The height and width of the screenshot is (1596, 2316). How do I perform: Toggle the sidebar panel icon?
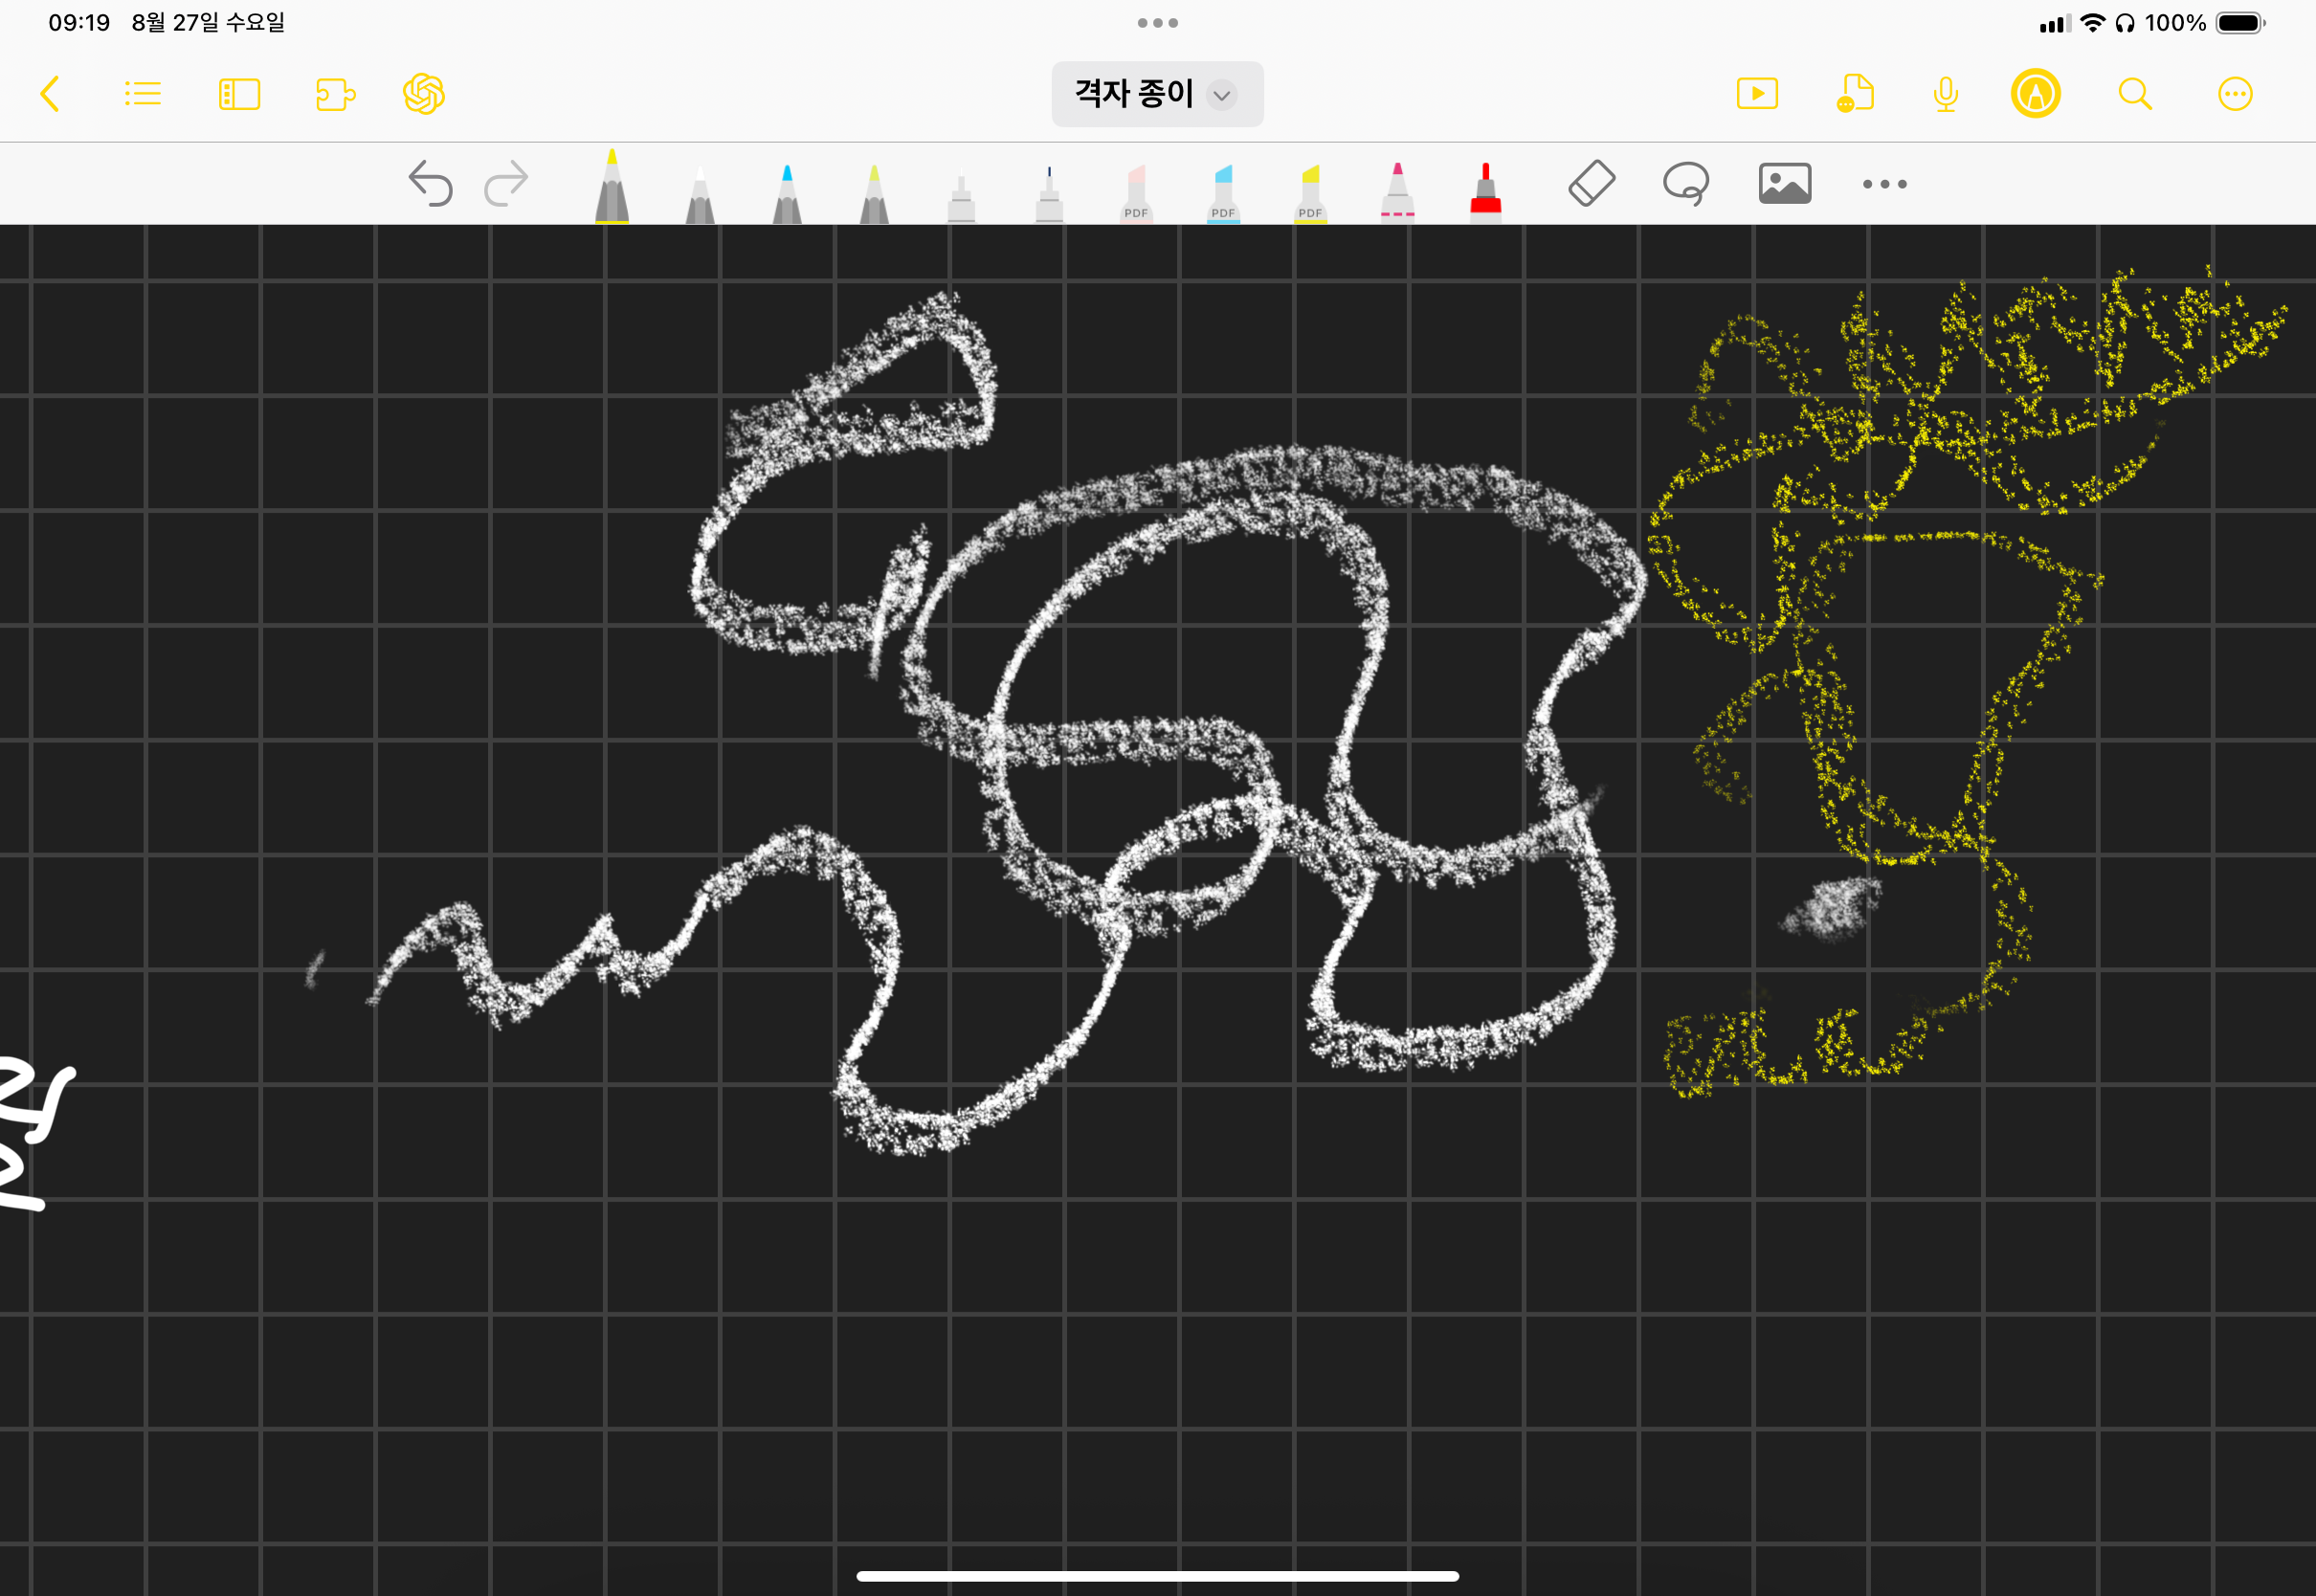(239, 94)
